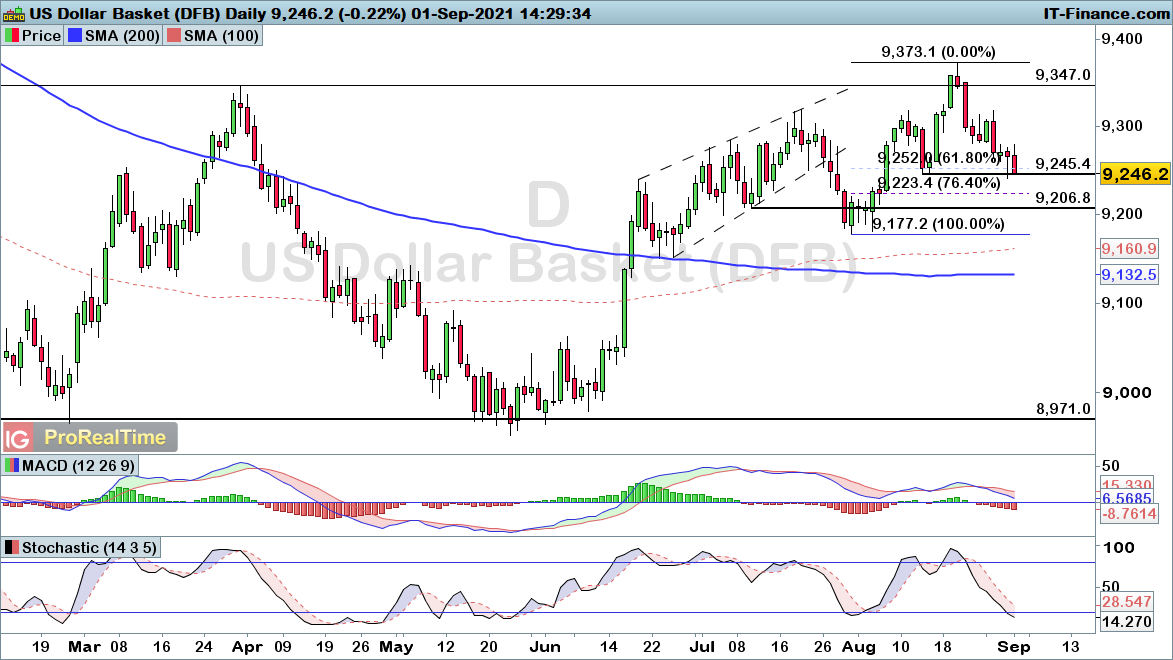
Task: Click the MACD value 15.330 label
Action: pos(1129,486)
